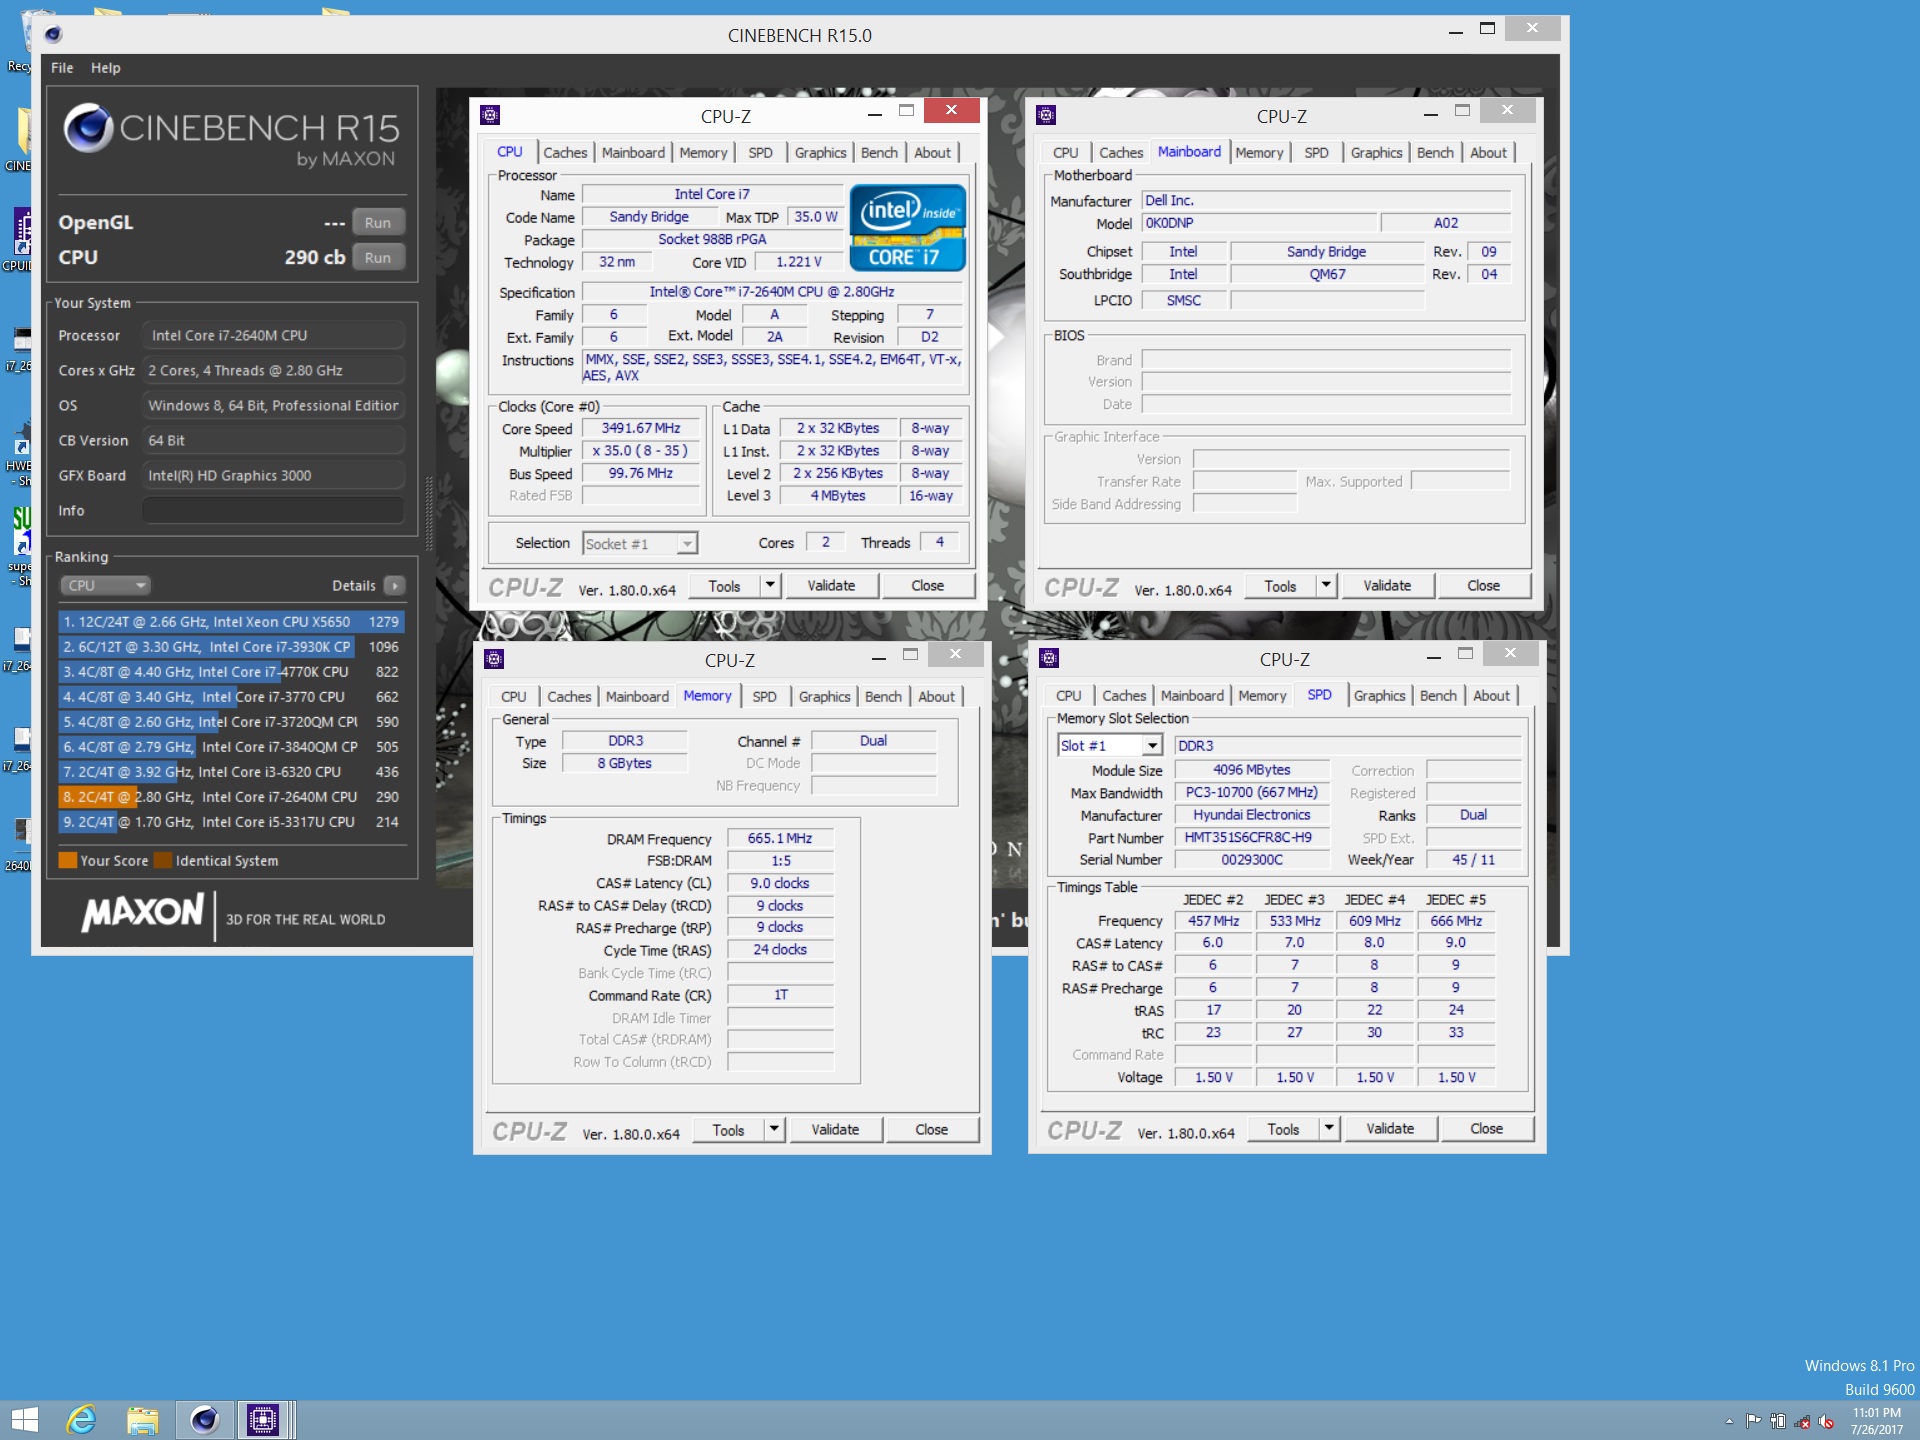Open Cinebench File menu

point(62,67)
